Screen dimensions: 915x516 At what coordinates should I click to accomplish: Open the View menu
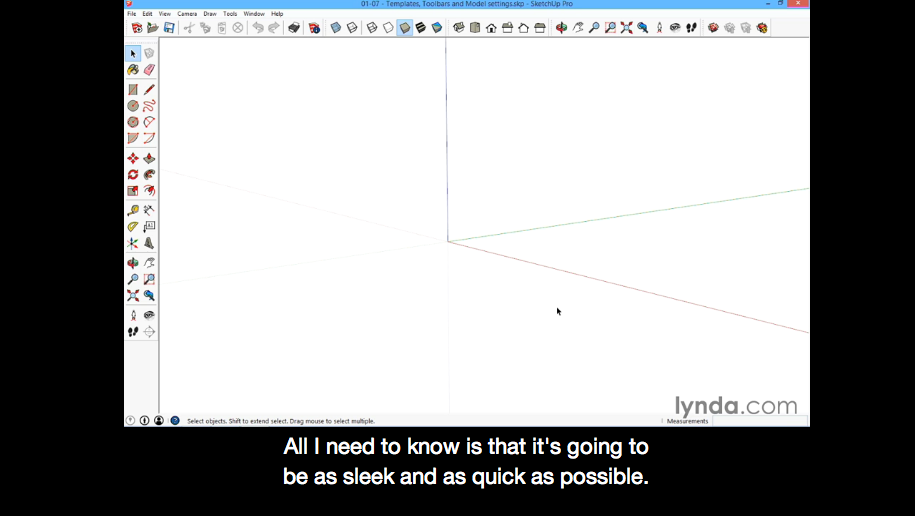(165, 13)
